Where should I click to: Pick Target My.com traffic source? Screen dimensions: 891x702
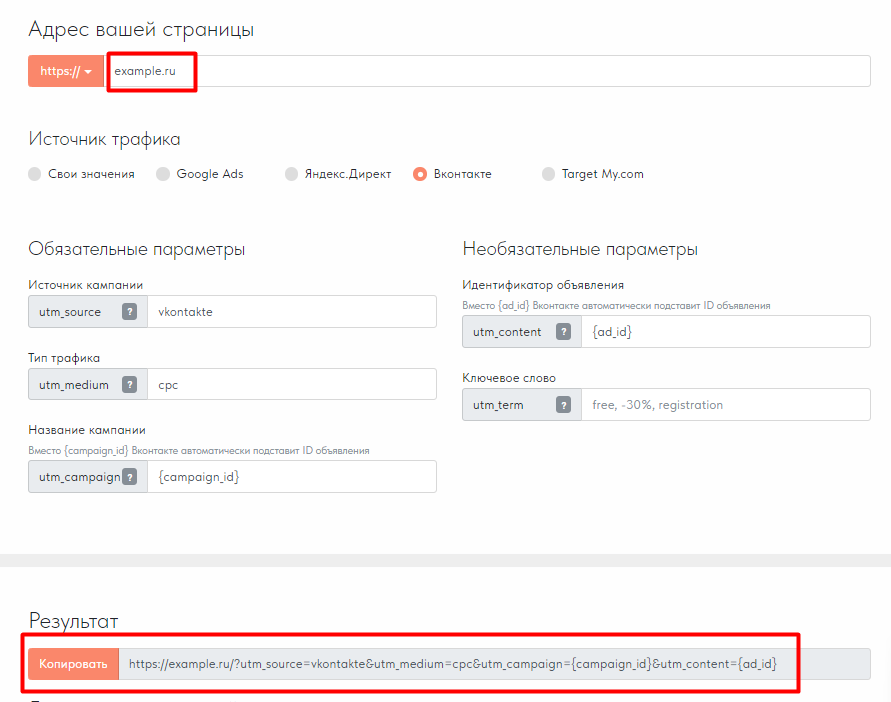(549, 174)
